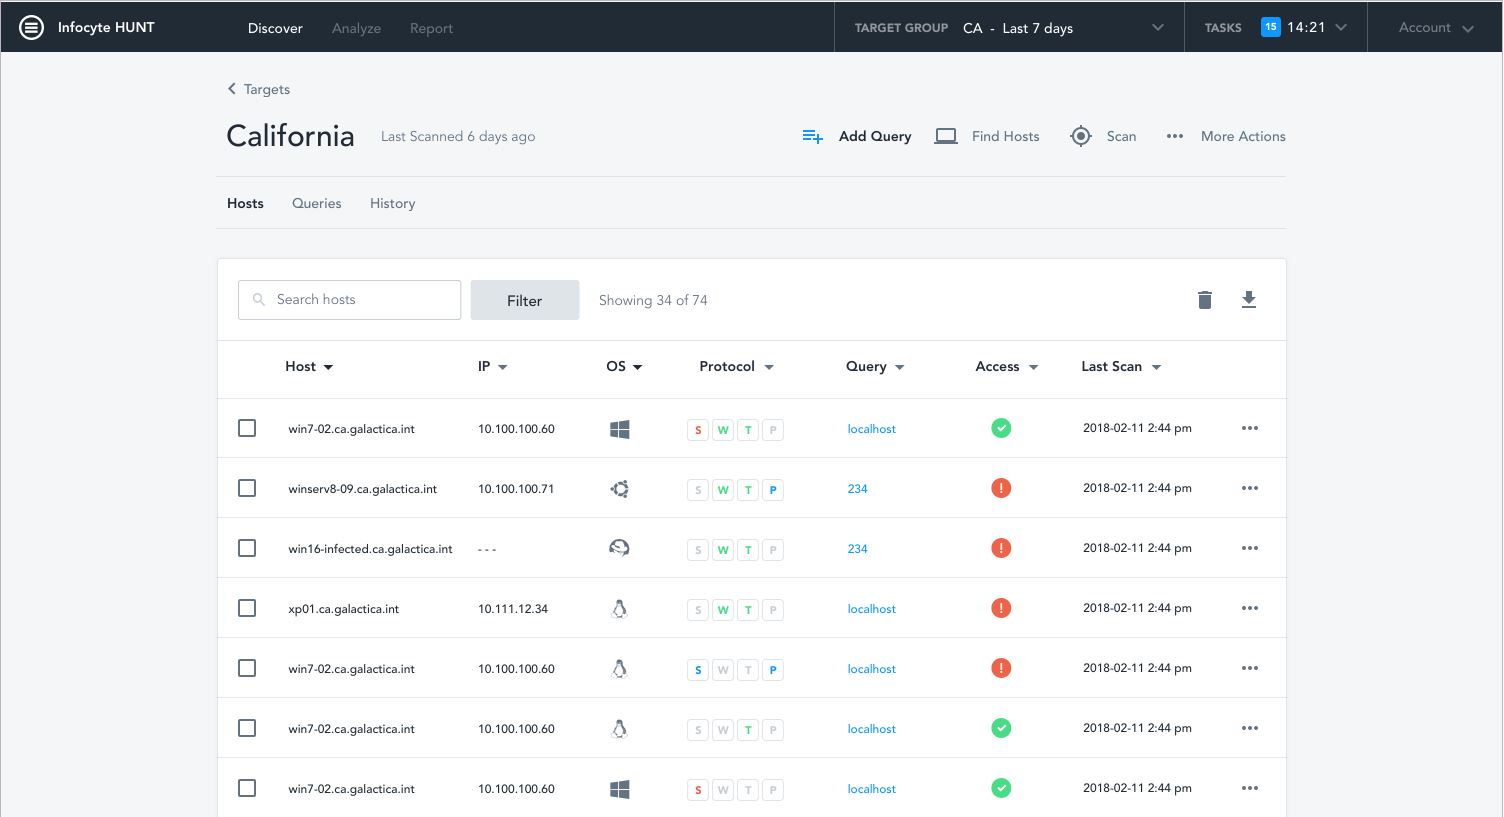Click into the Search hosts field
1504x817 pixels.
[x=350, y=300]
